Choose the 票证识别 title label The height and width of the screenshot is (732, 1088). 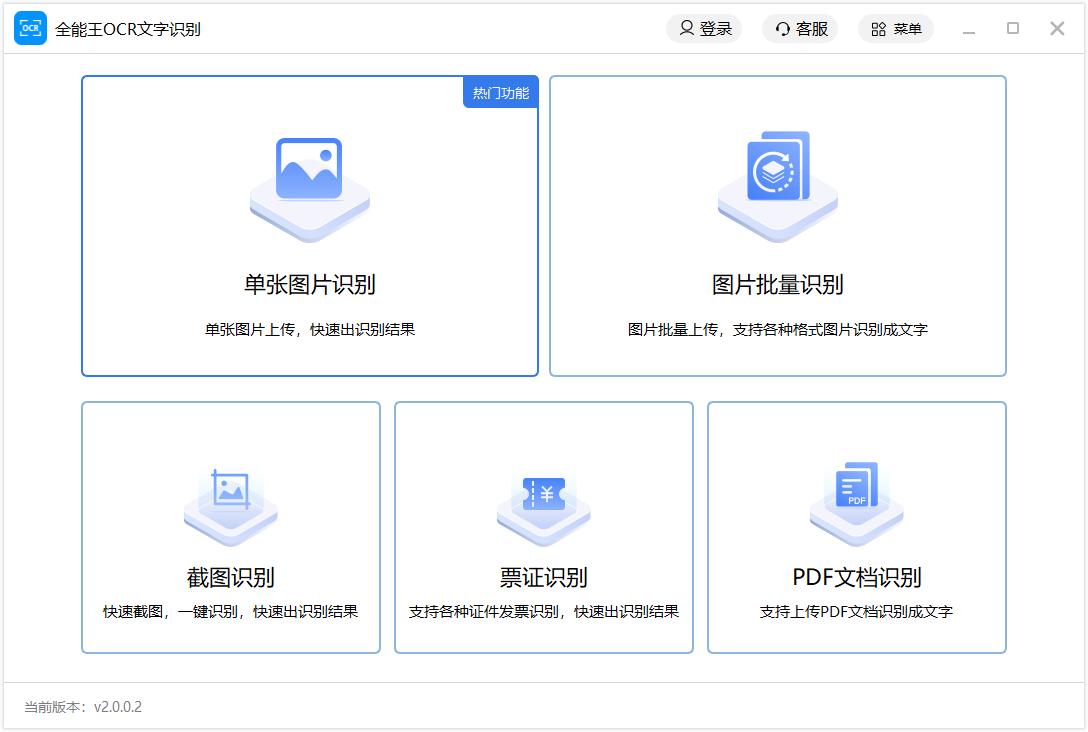[x=544, y=578]
